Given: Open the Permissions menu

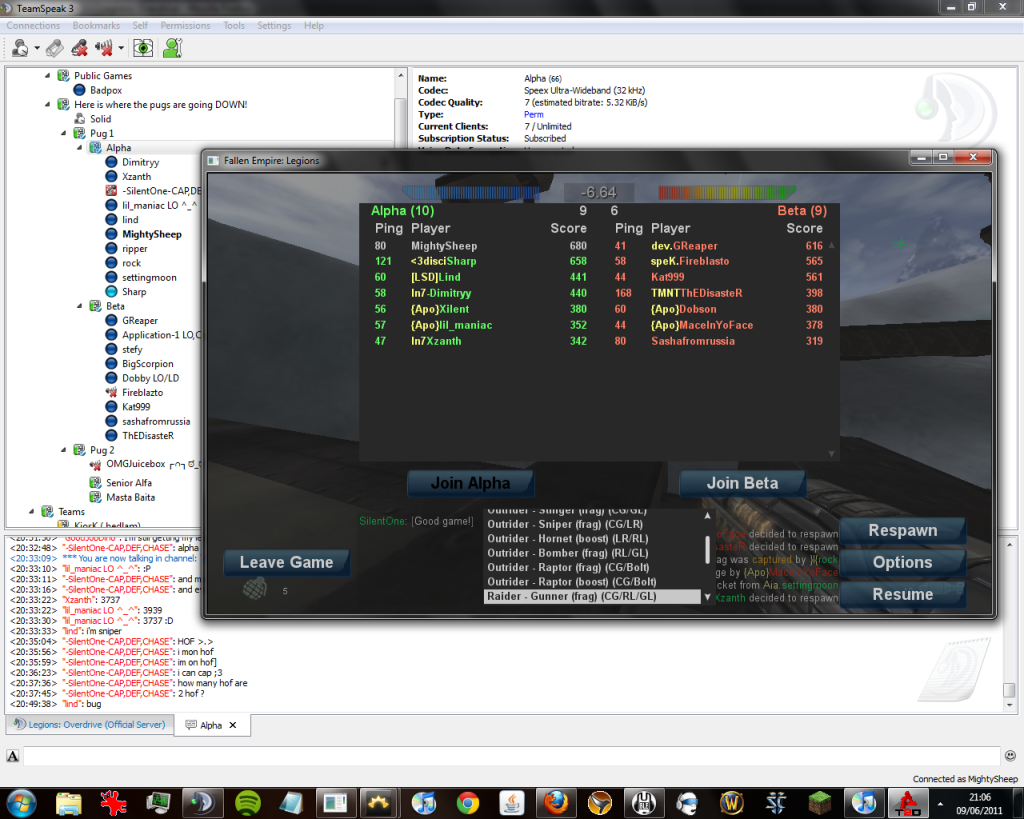Looking at the screenshot, I should [x=185, y=25].
